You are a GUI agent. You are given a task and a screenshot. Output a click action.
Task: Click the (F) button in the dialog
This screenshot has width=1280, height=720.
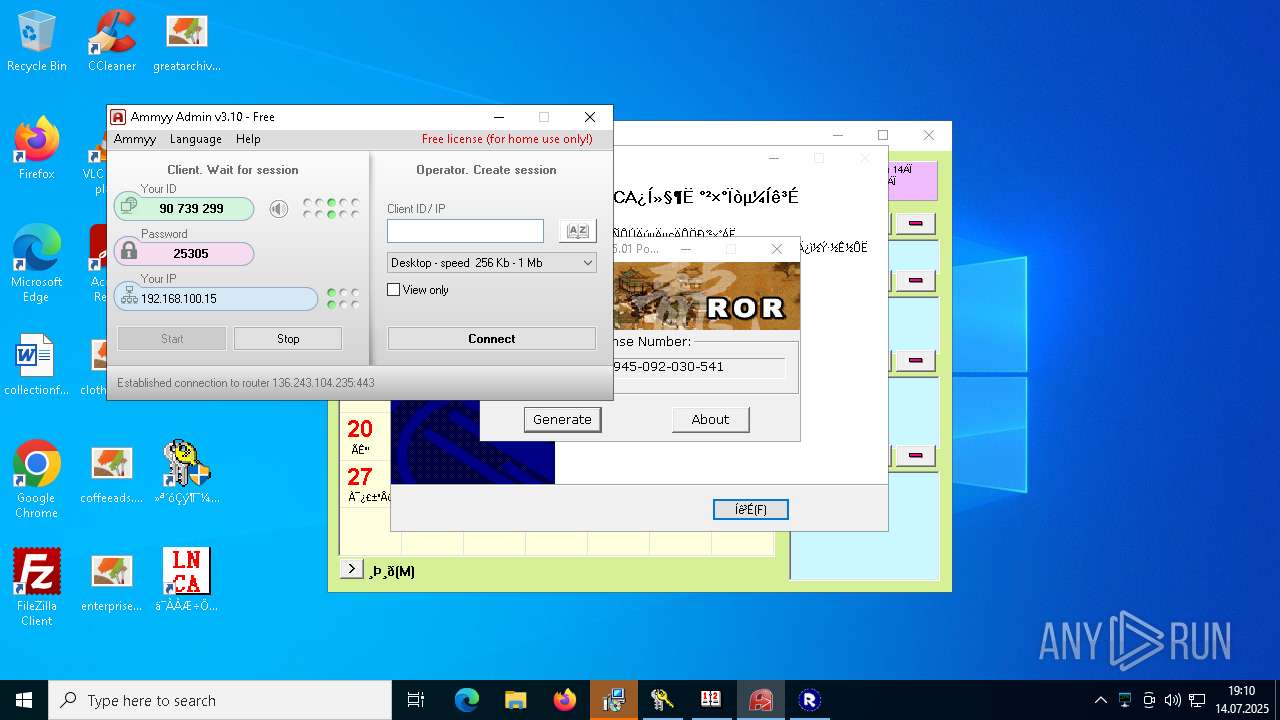click(751, 510)
